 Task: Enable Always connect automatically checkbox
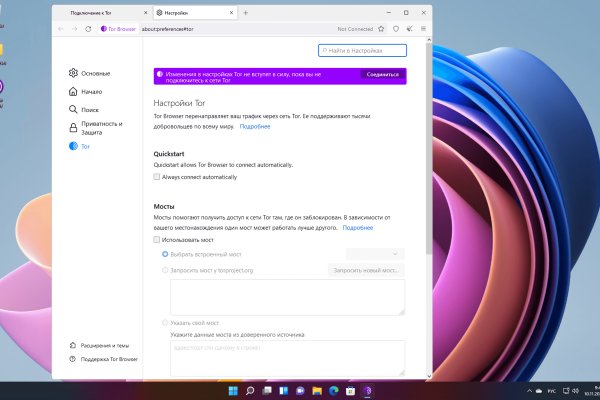click(157, 176)
